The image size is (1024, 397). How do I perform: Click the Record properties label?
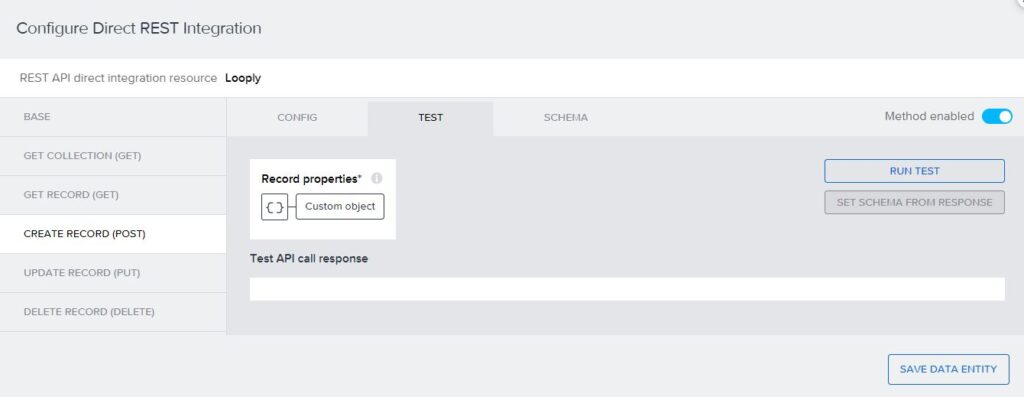(x=312, y=178)
